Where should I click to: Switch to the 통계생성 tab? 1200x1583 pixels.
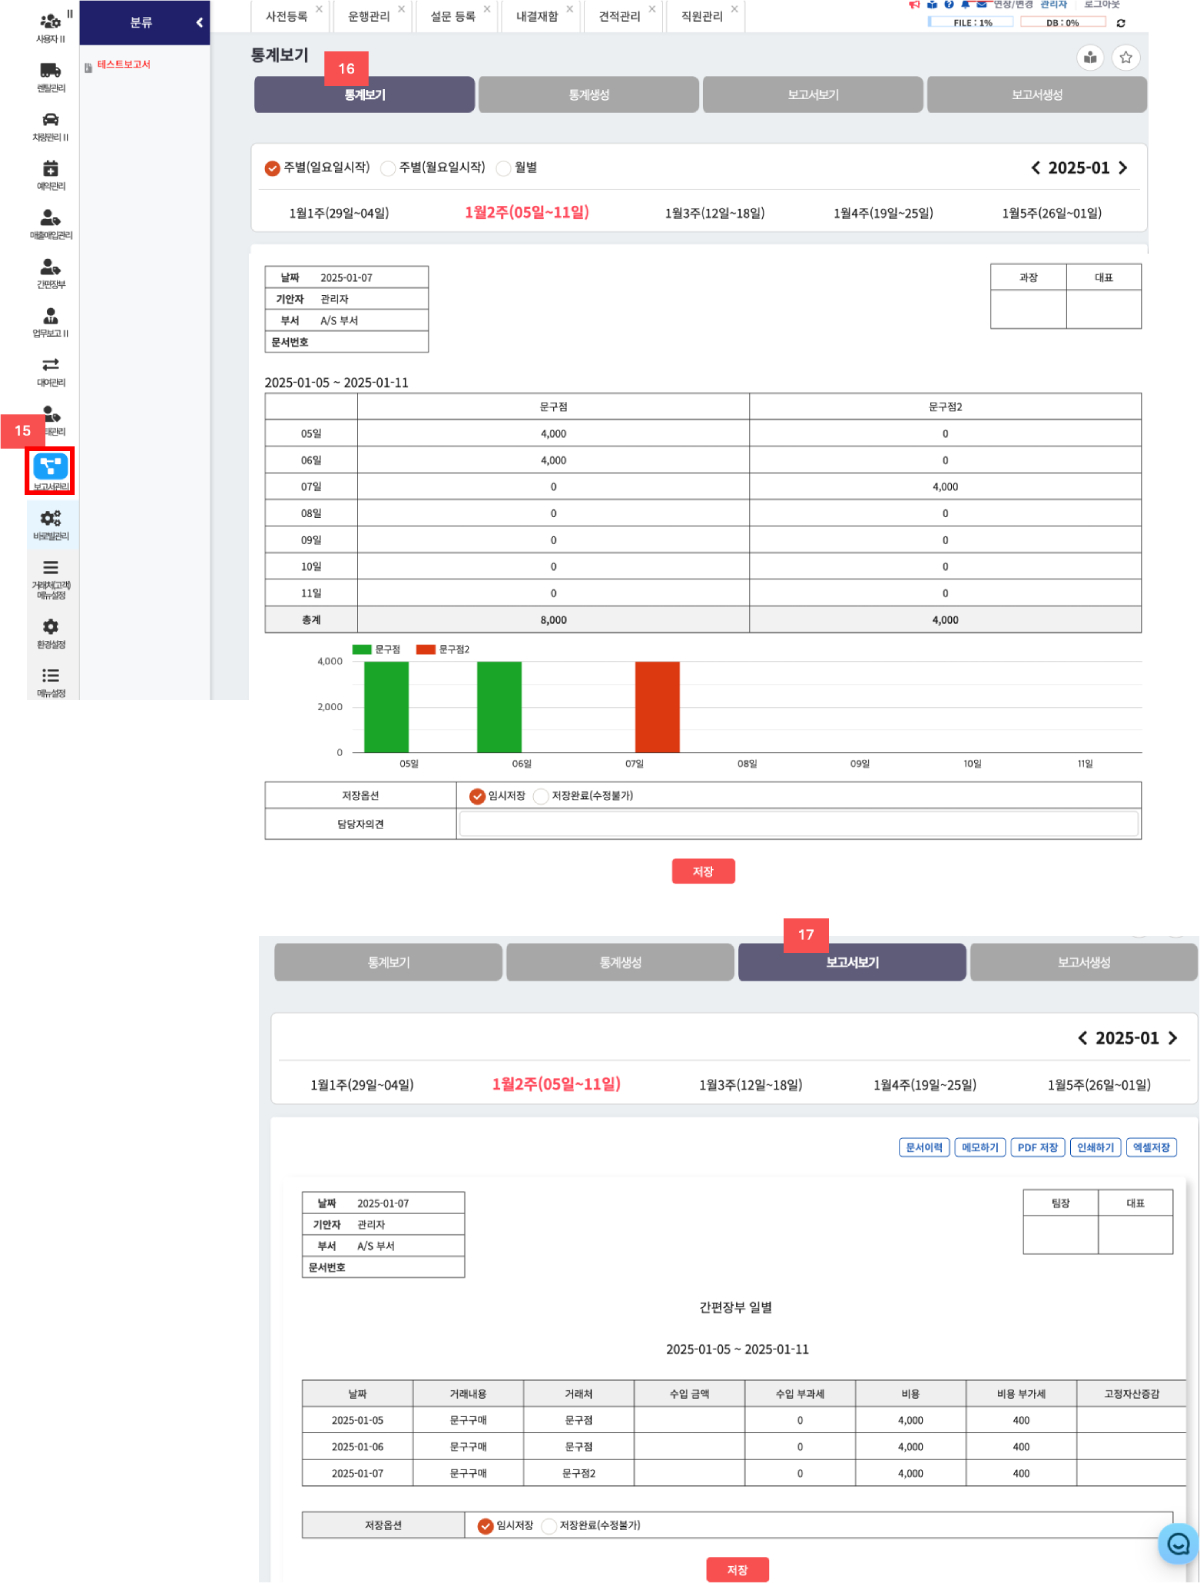click(588, 95)
